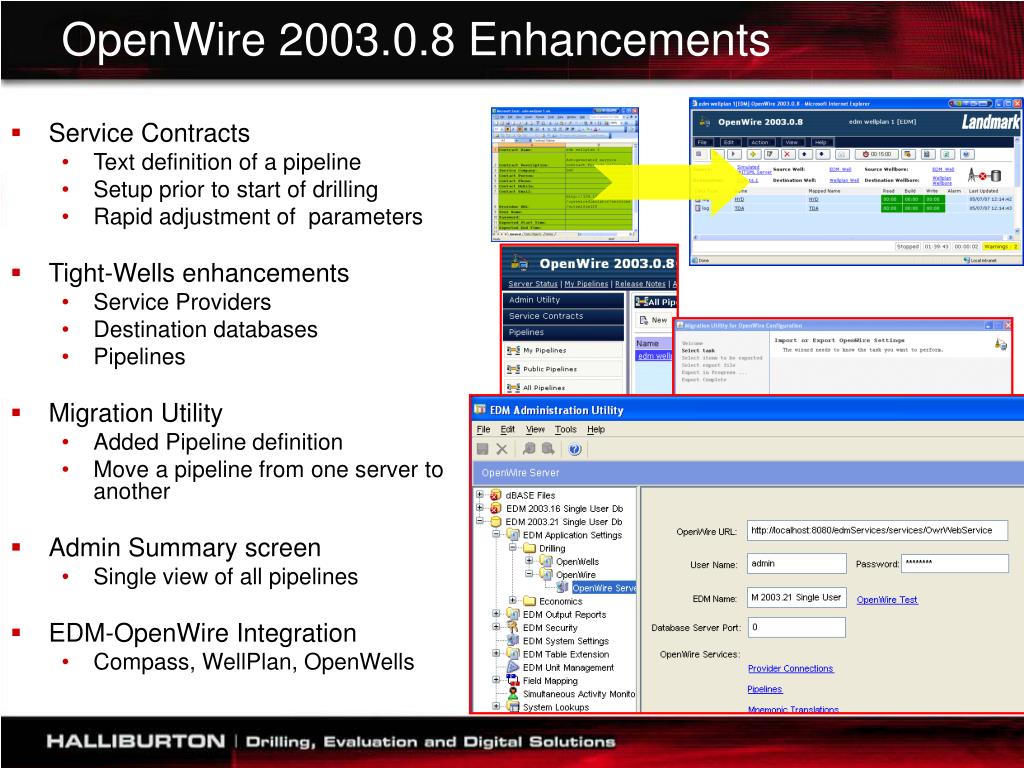Open the Edit menu in EDM Administration Utility
The height and width of the screenshot is (768, 1024).
[507, 430]
